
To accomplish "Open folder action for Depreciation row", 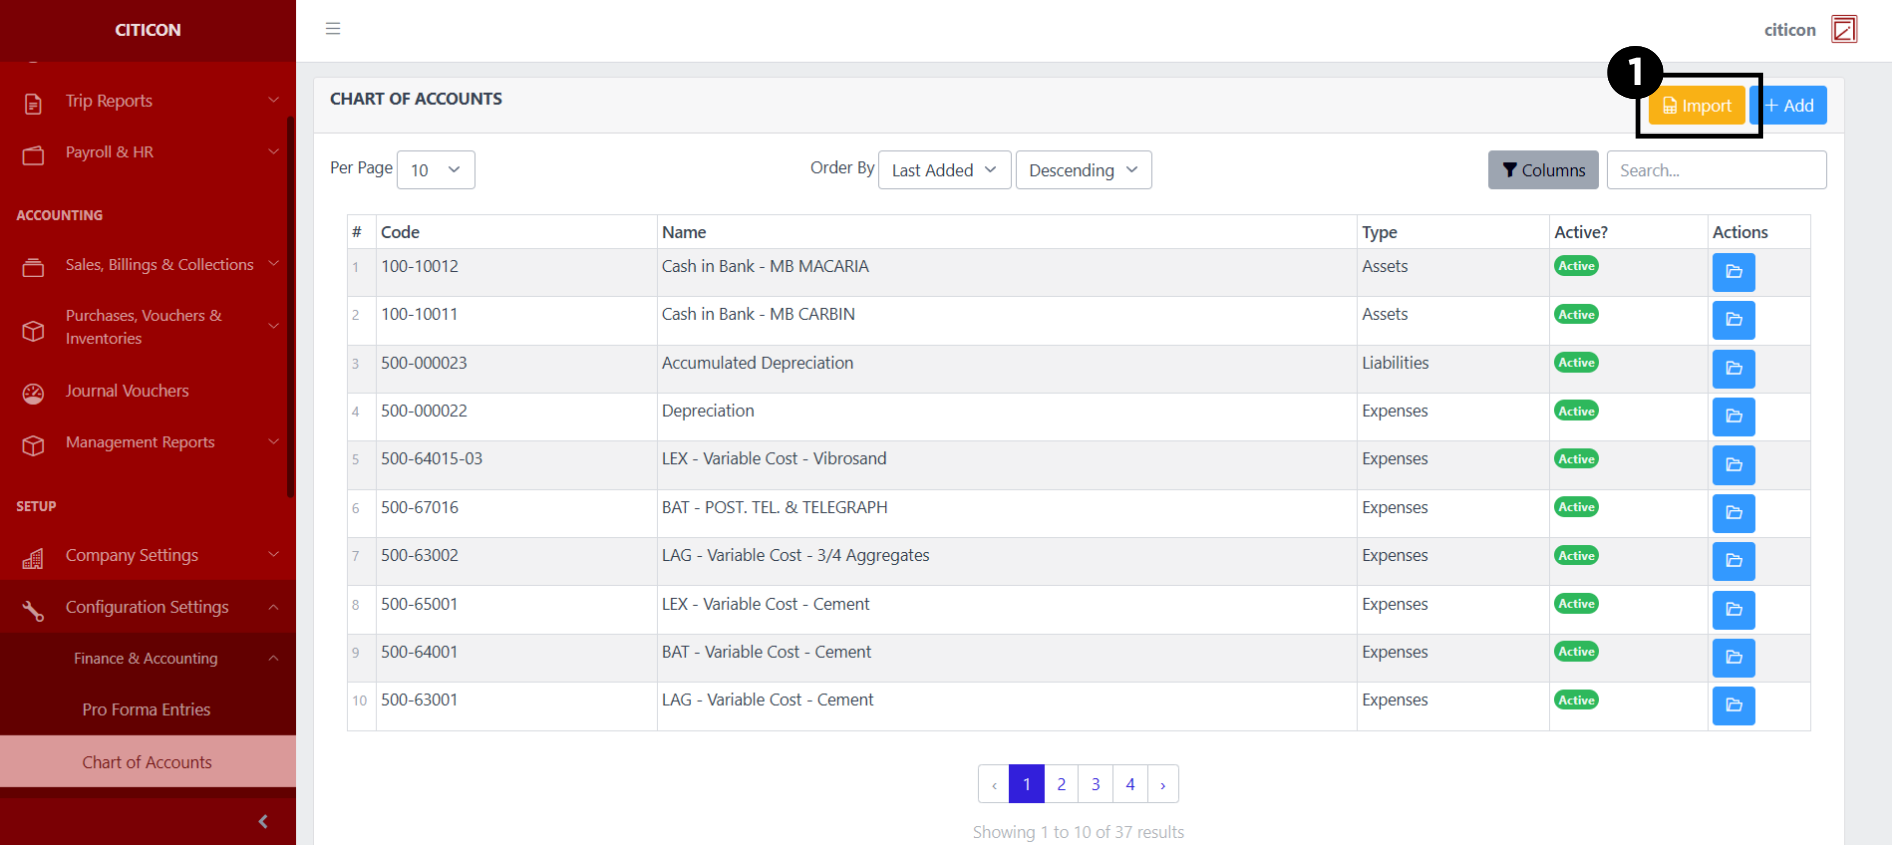I will pyautogui.click(x=1733, y=416).
